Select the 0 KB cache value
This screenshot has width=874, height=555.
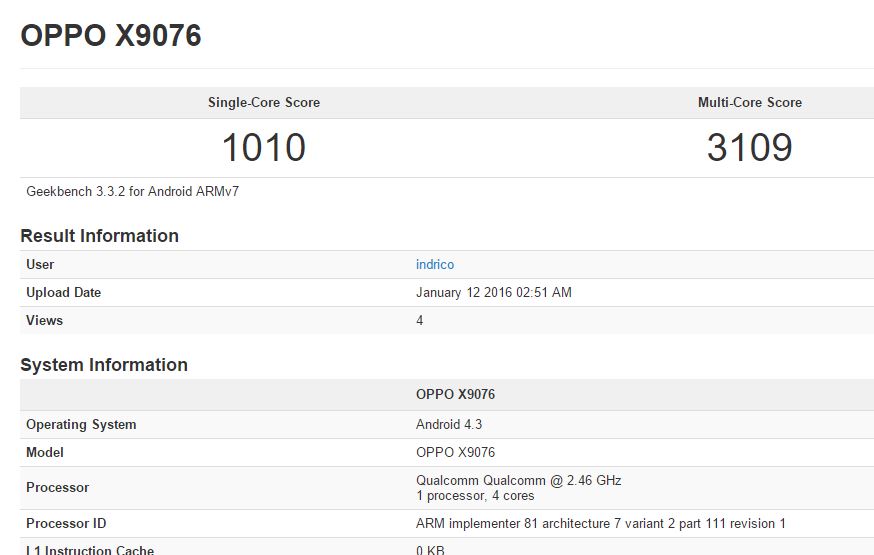[430, 550]
